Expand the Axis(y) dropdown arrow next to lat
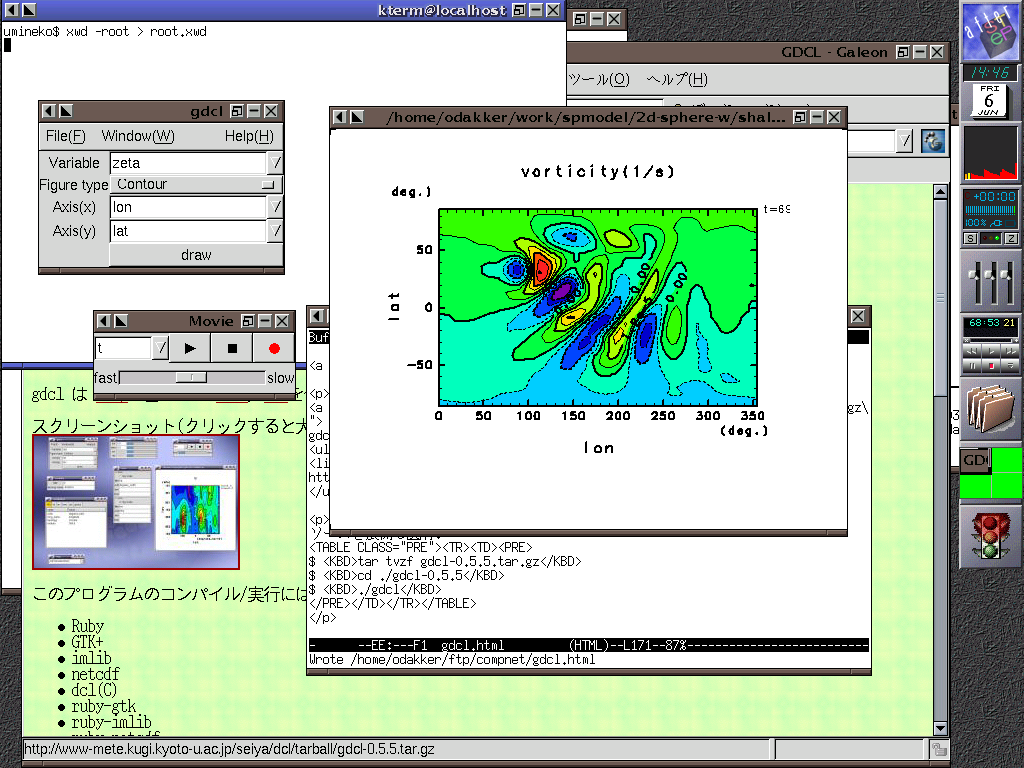This screenshot has height=768, width=1024. [276, 231]
